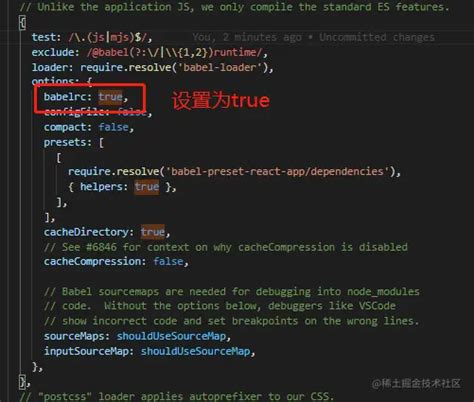Click the closing curly bracket before postcss comment

22,381
